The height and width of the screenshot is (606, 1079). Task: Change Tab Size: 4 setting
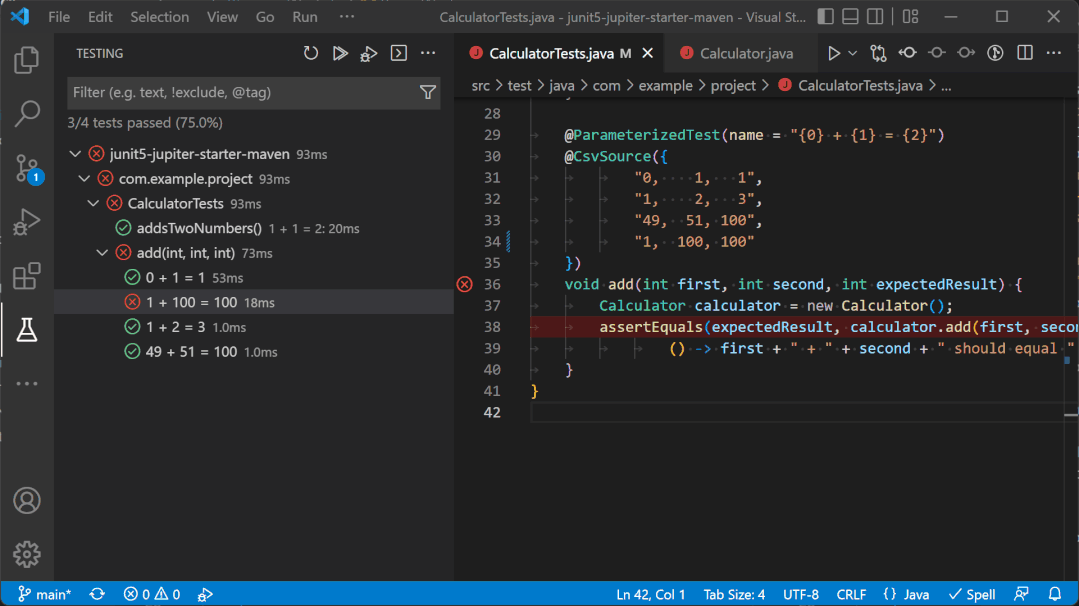coord(734,594)
